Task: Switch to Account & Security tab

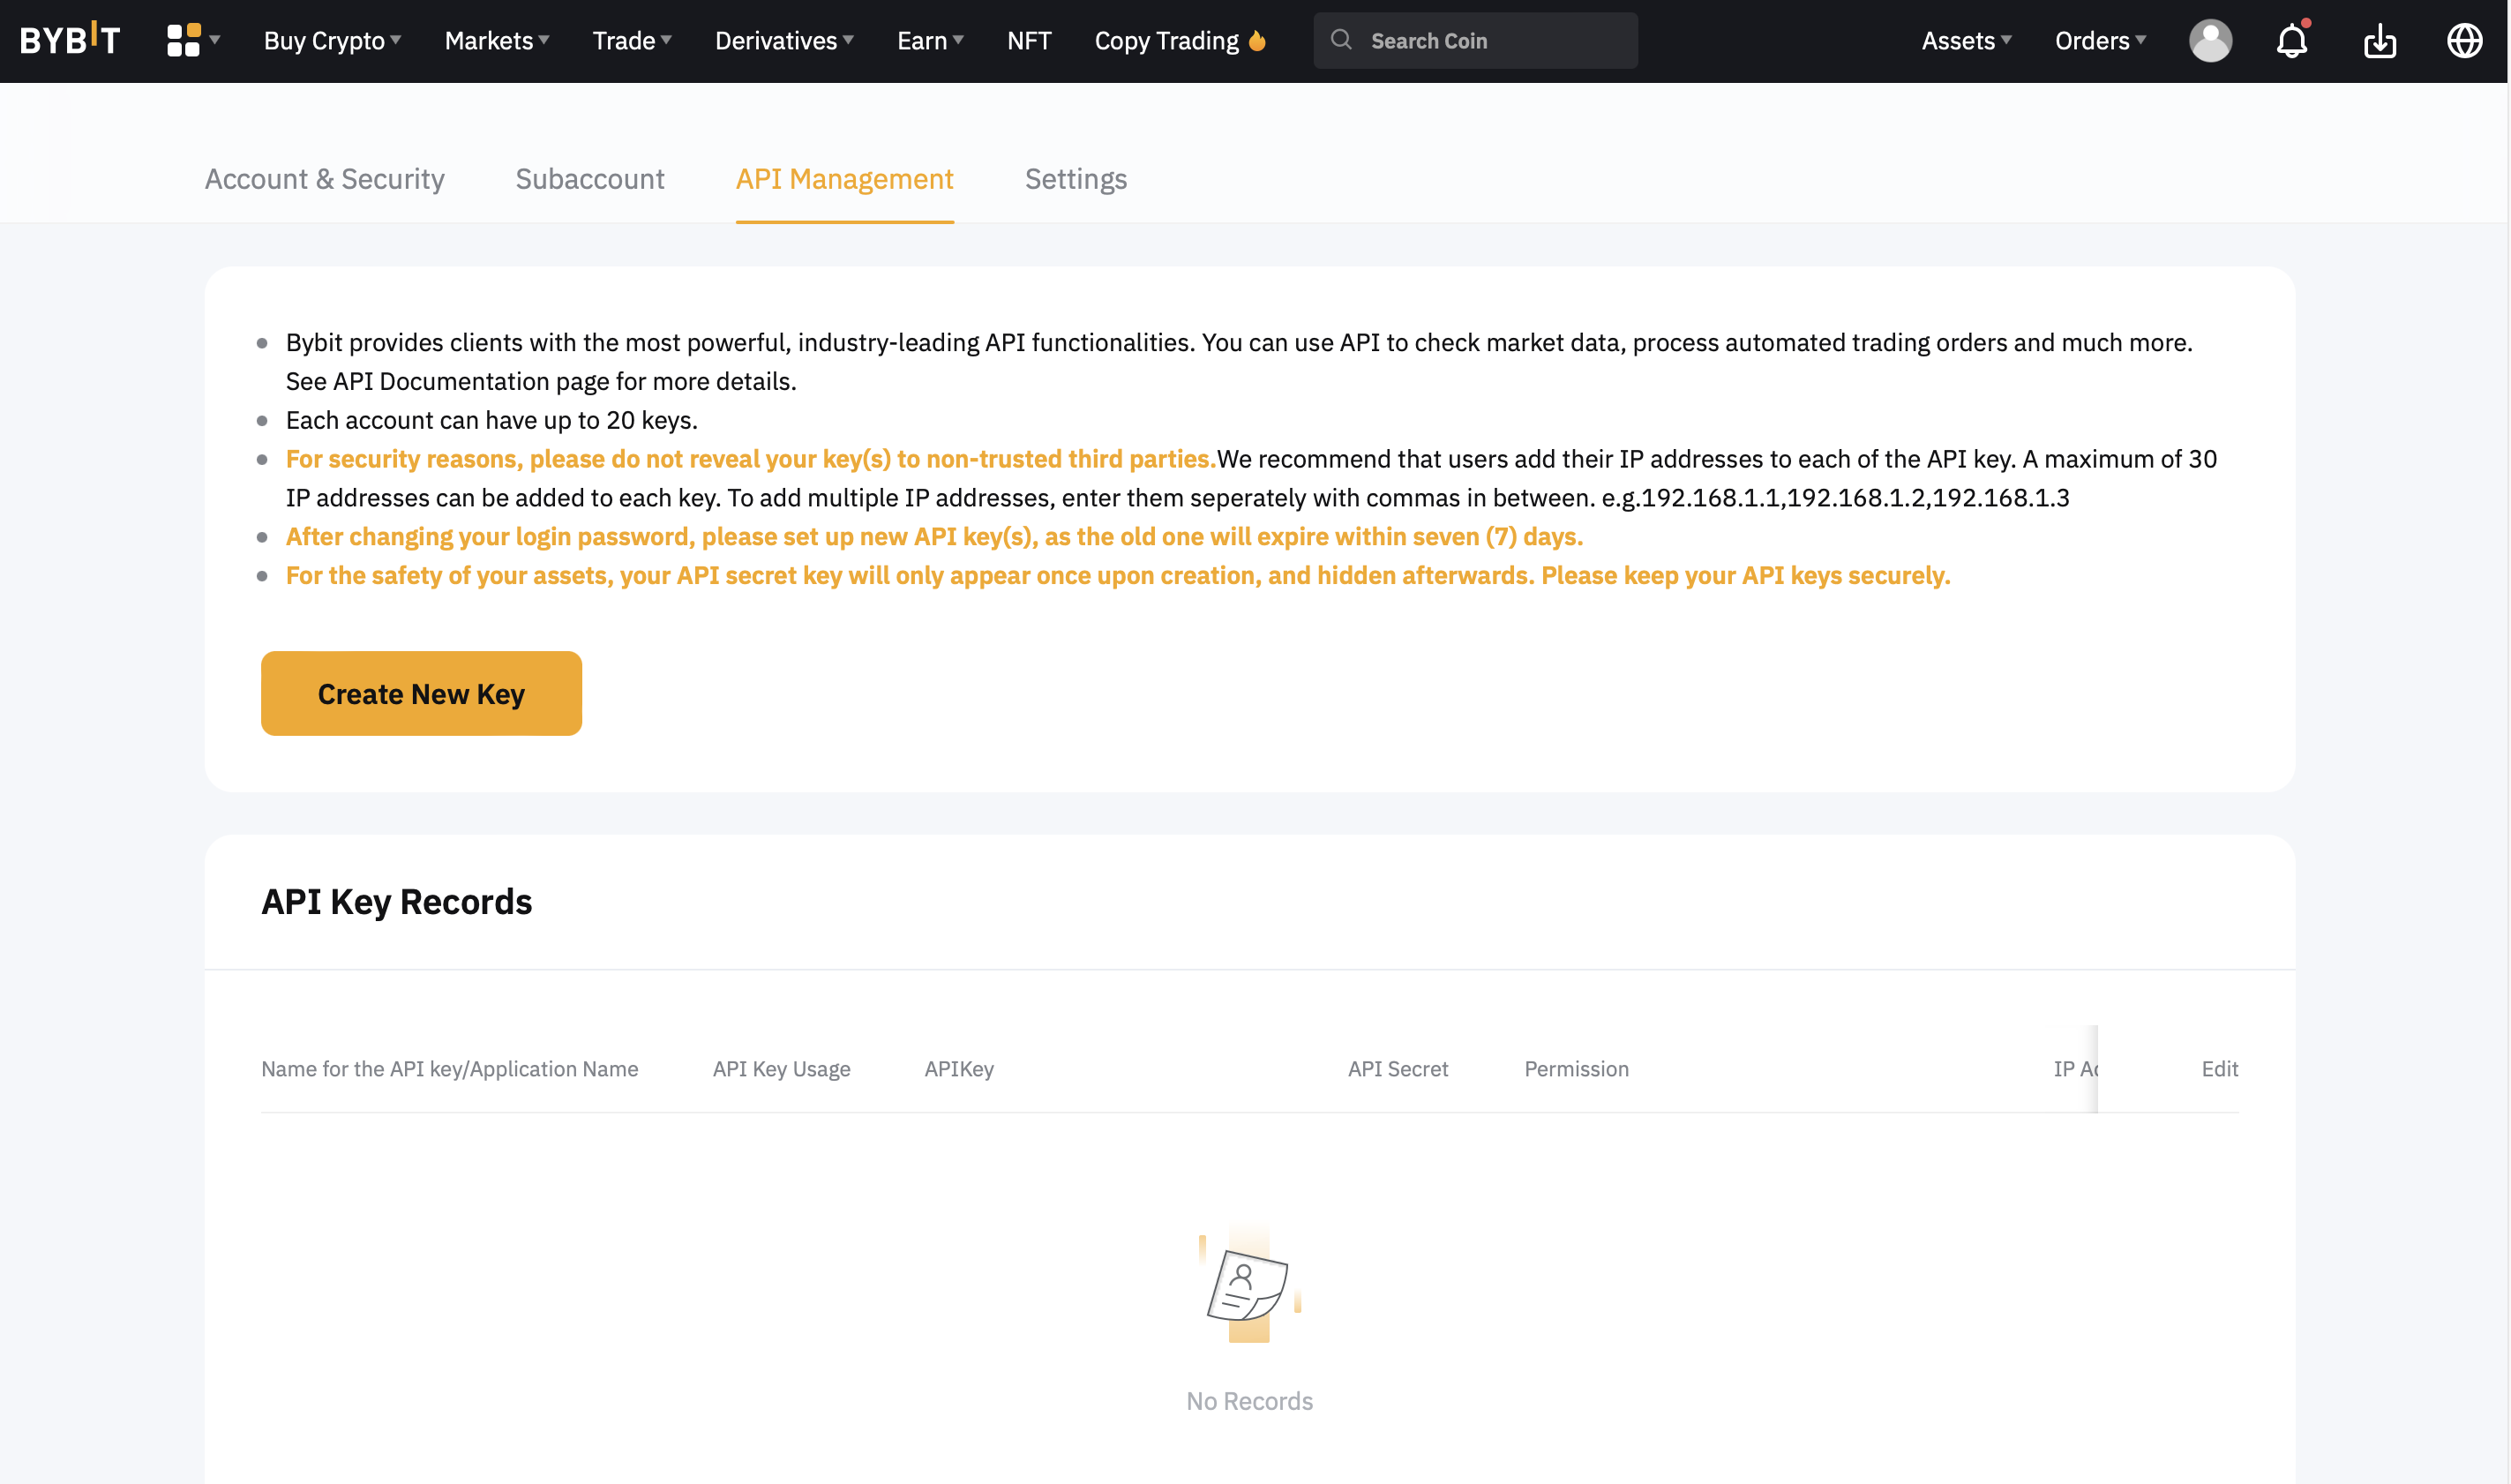Action: click(324, 179)
